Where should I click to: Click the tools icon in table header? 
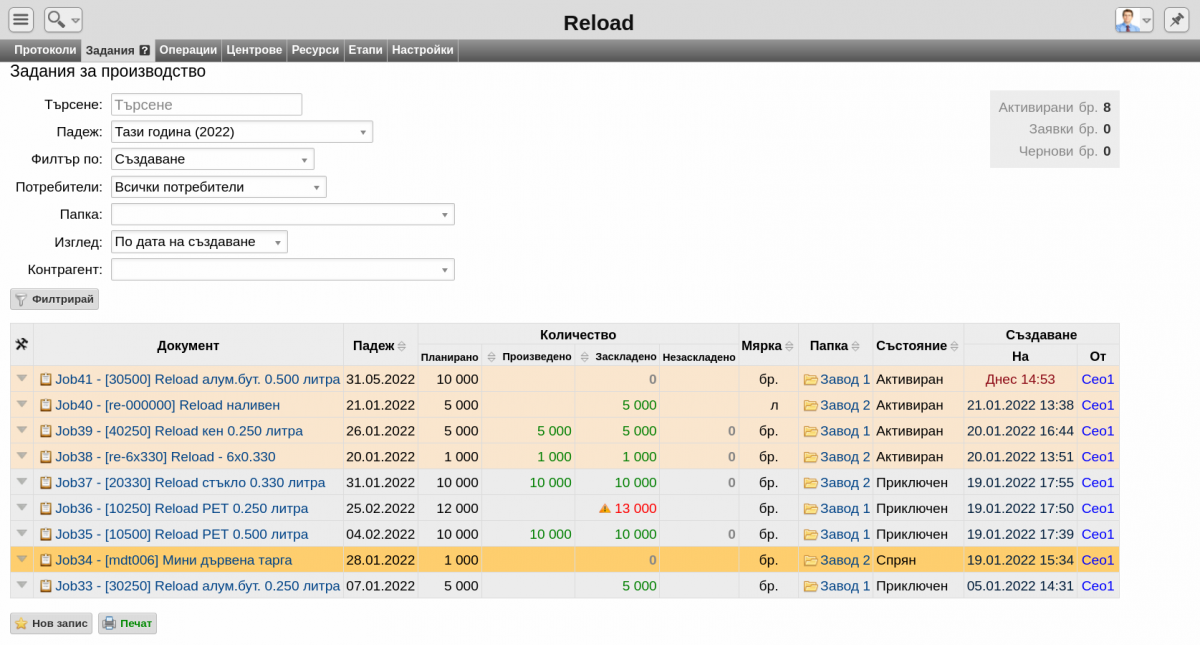pyautogui.click(x=21, y=345)
